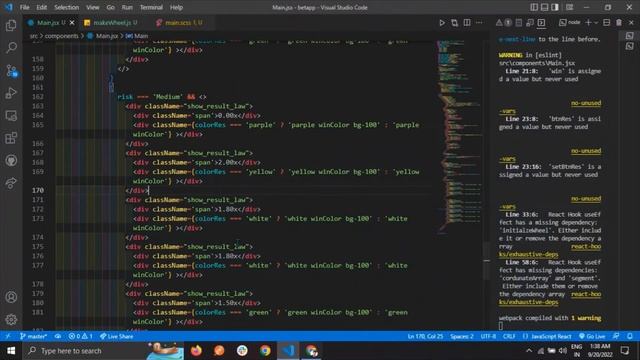Click the remote window indicator in status bar

[8, 336]
